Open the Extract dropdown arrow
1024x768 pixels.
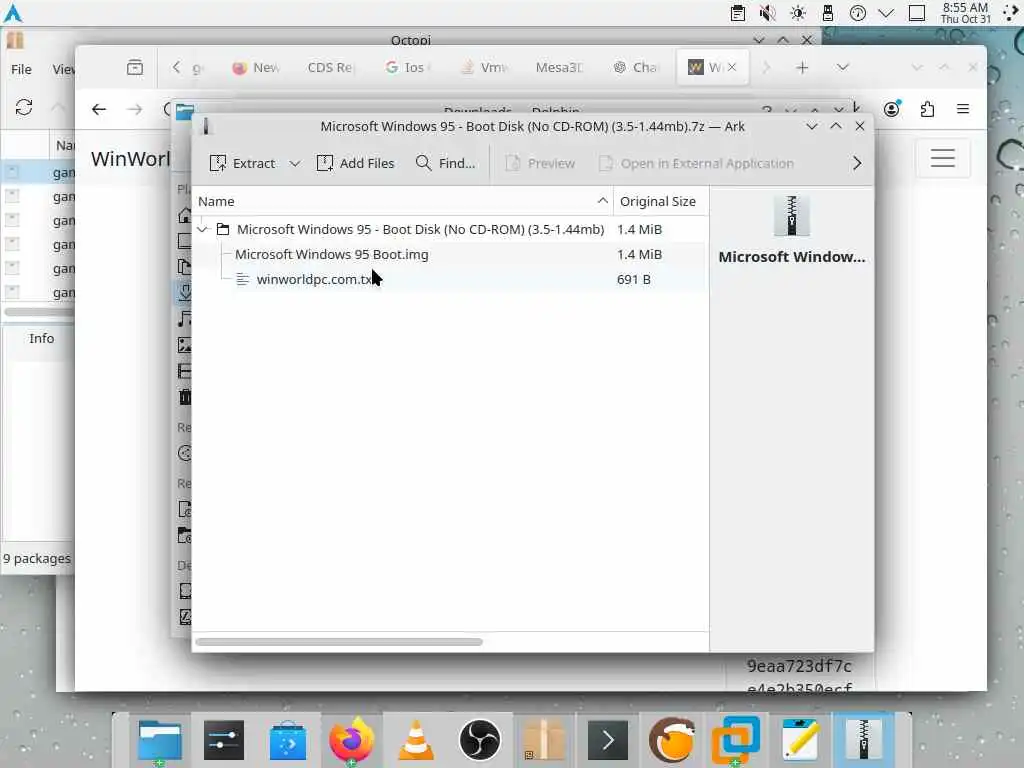[x=295, y=163]
